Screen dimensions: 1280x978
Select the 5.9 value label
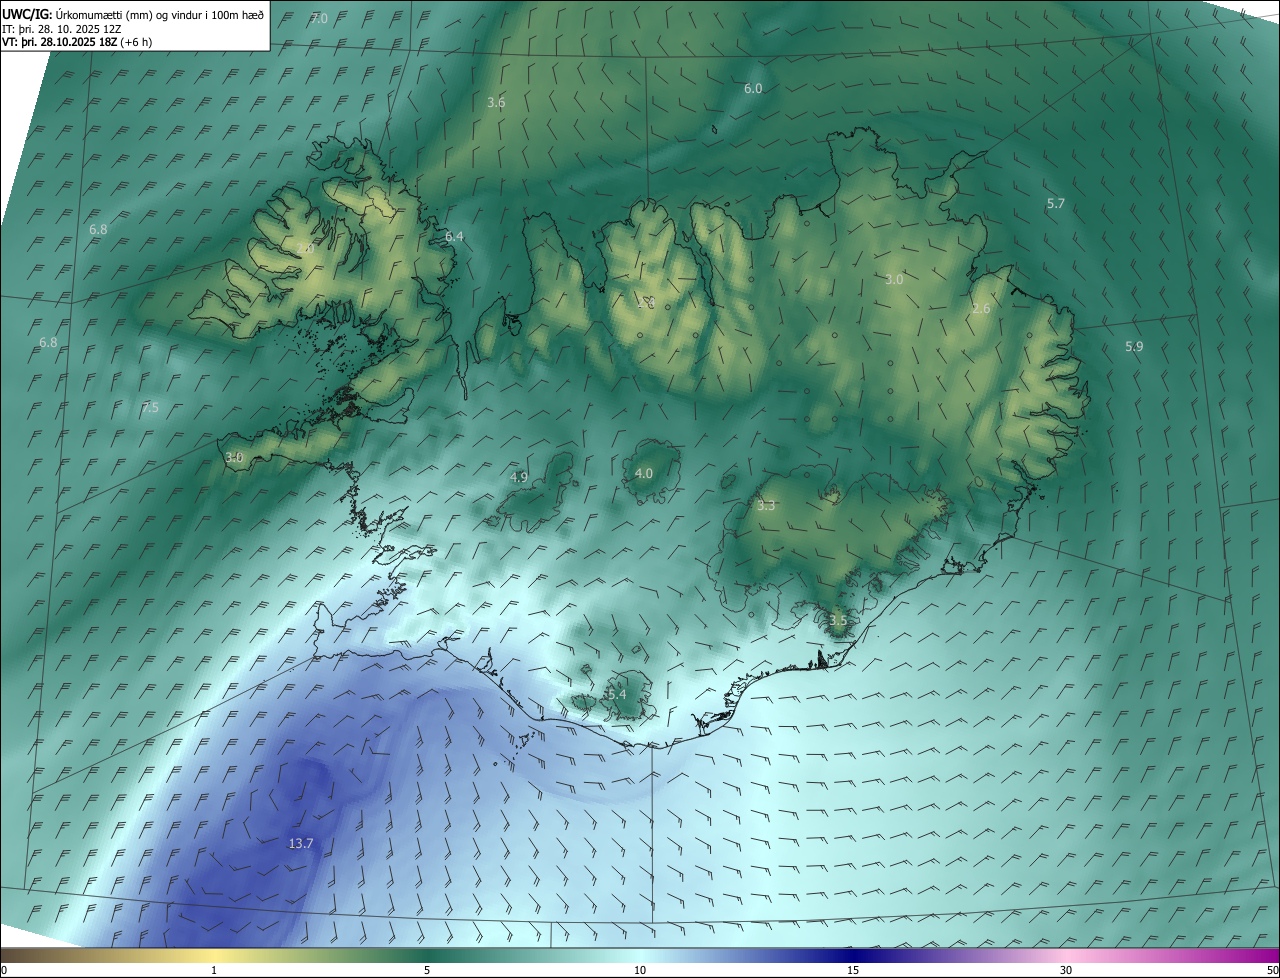tap(1134, 347)
